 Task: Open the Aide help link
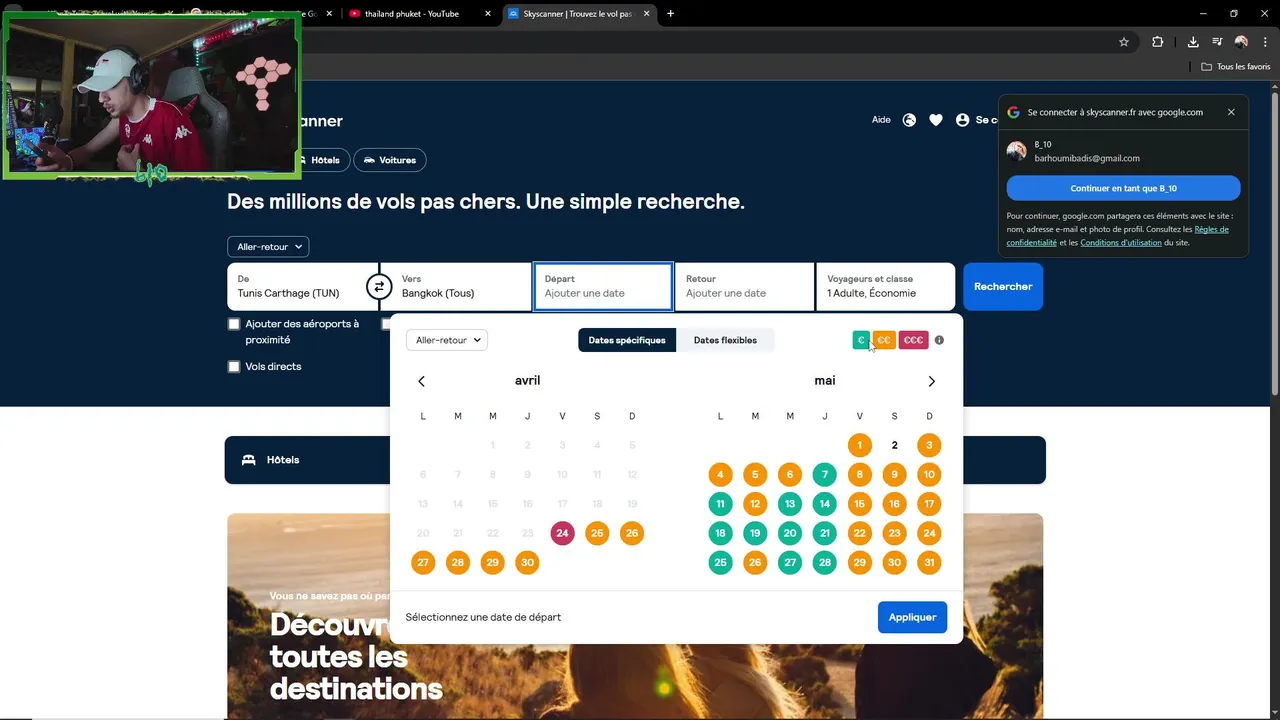(881, 120)
